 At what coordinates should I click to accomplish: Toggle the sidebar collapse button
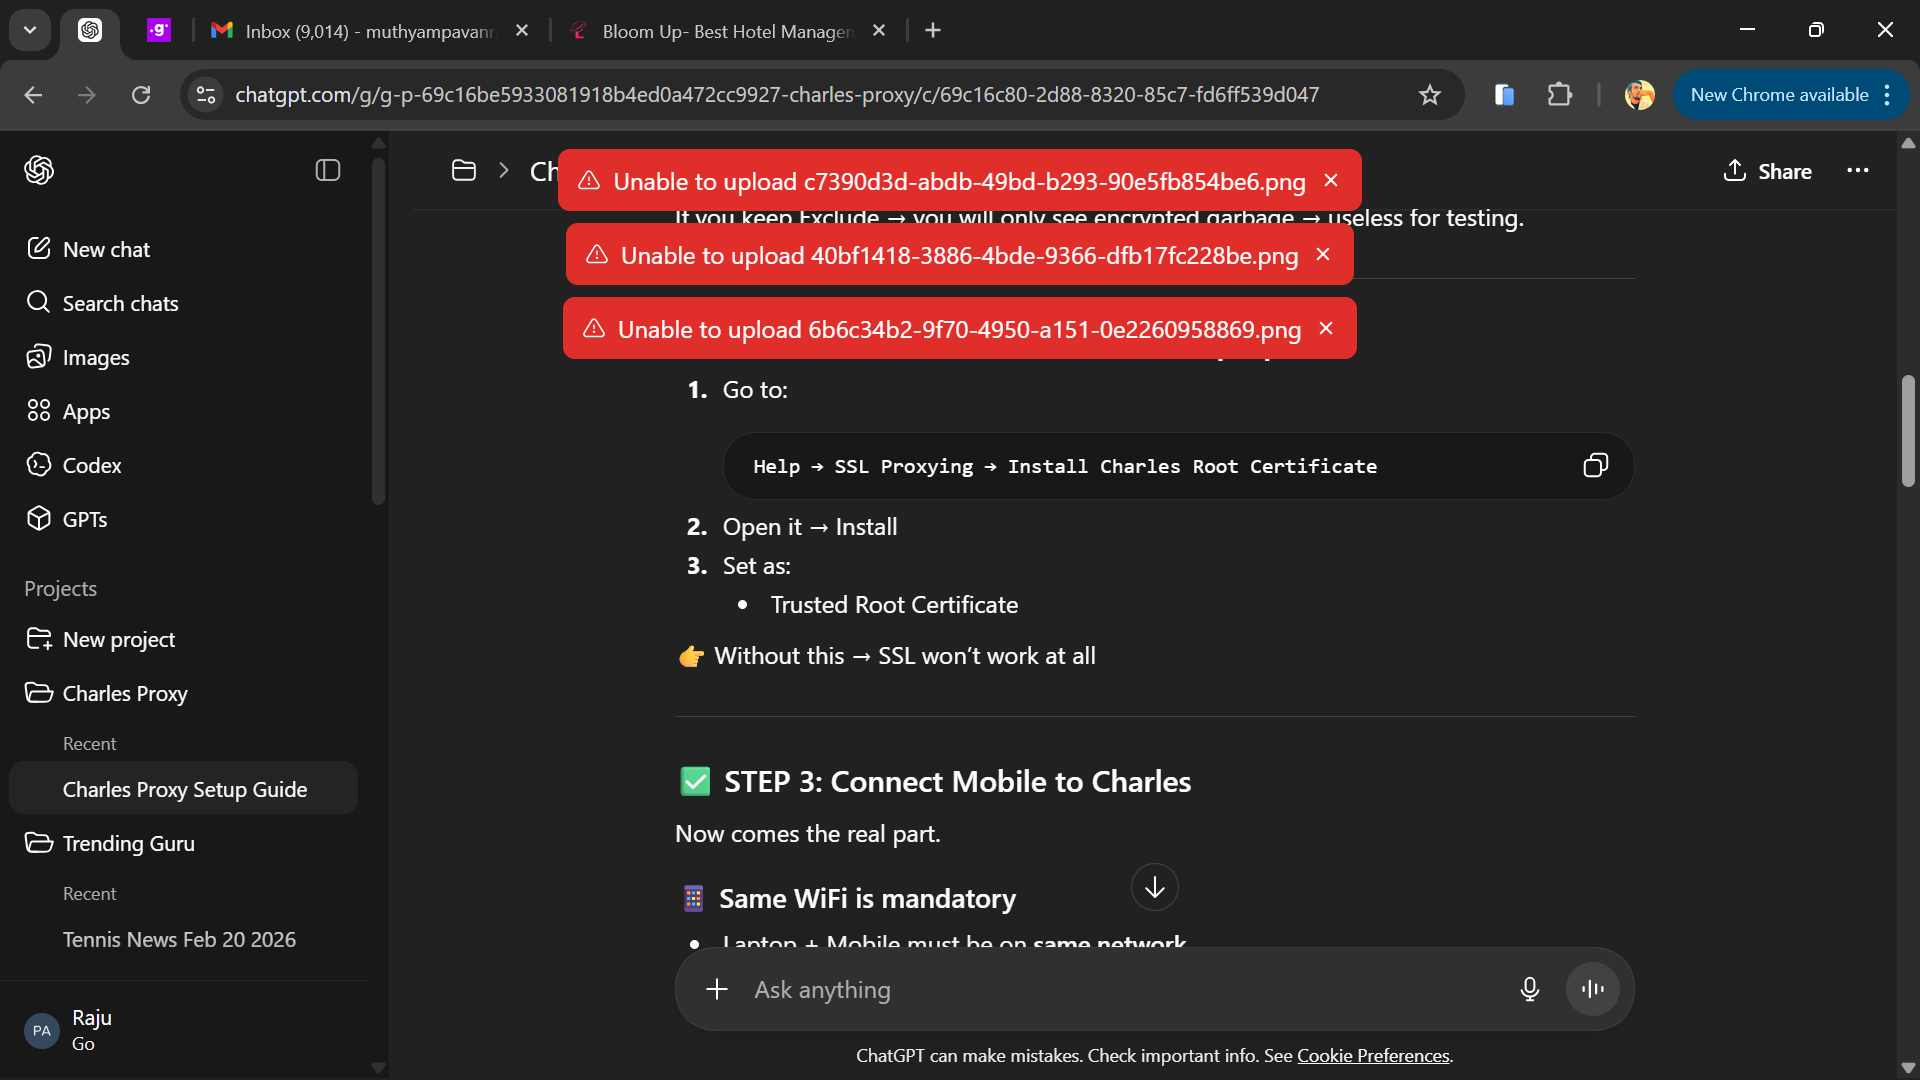click(328, 171)
